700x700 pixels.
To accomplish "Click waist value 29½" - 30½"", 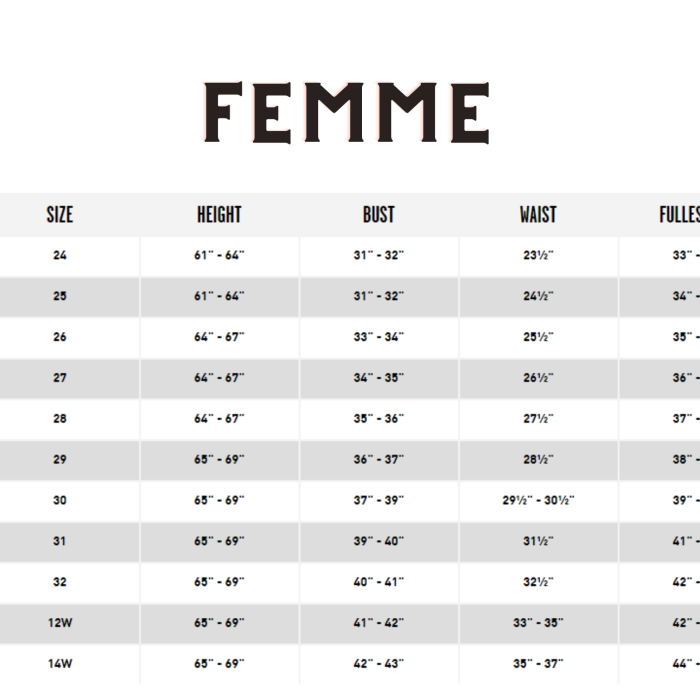I will click(x=538, y=500).
